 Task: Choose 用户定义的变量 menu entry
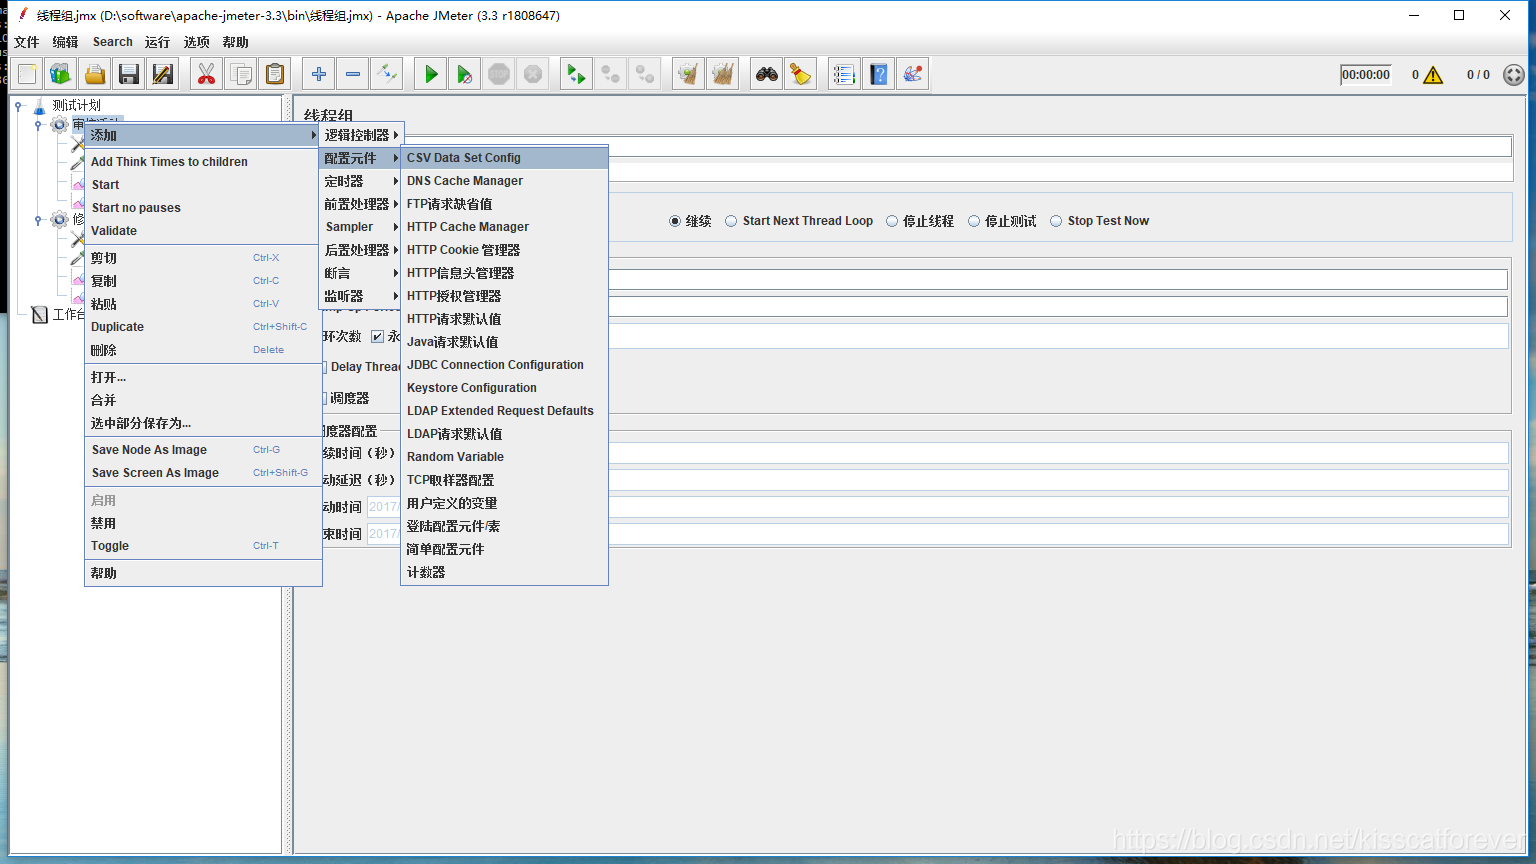point(504,503)
